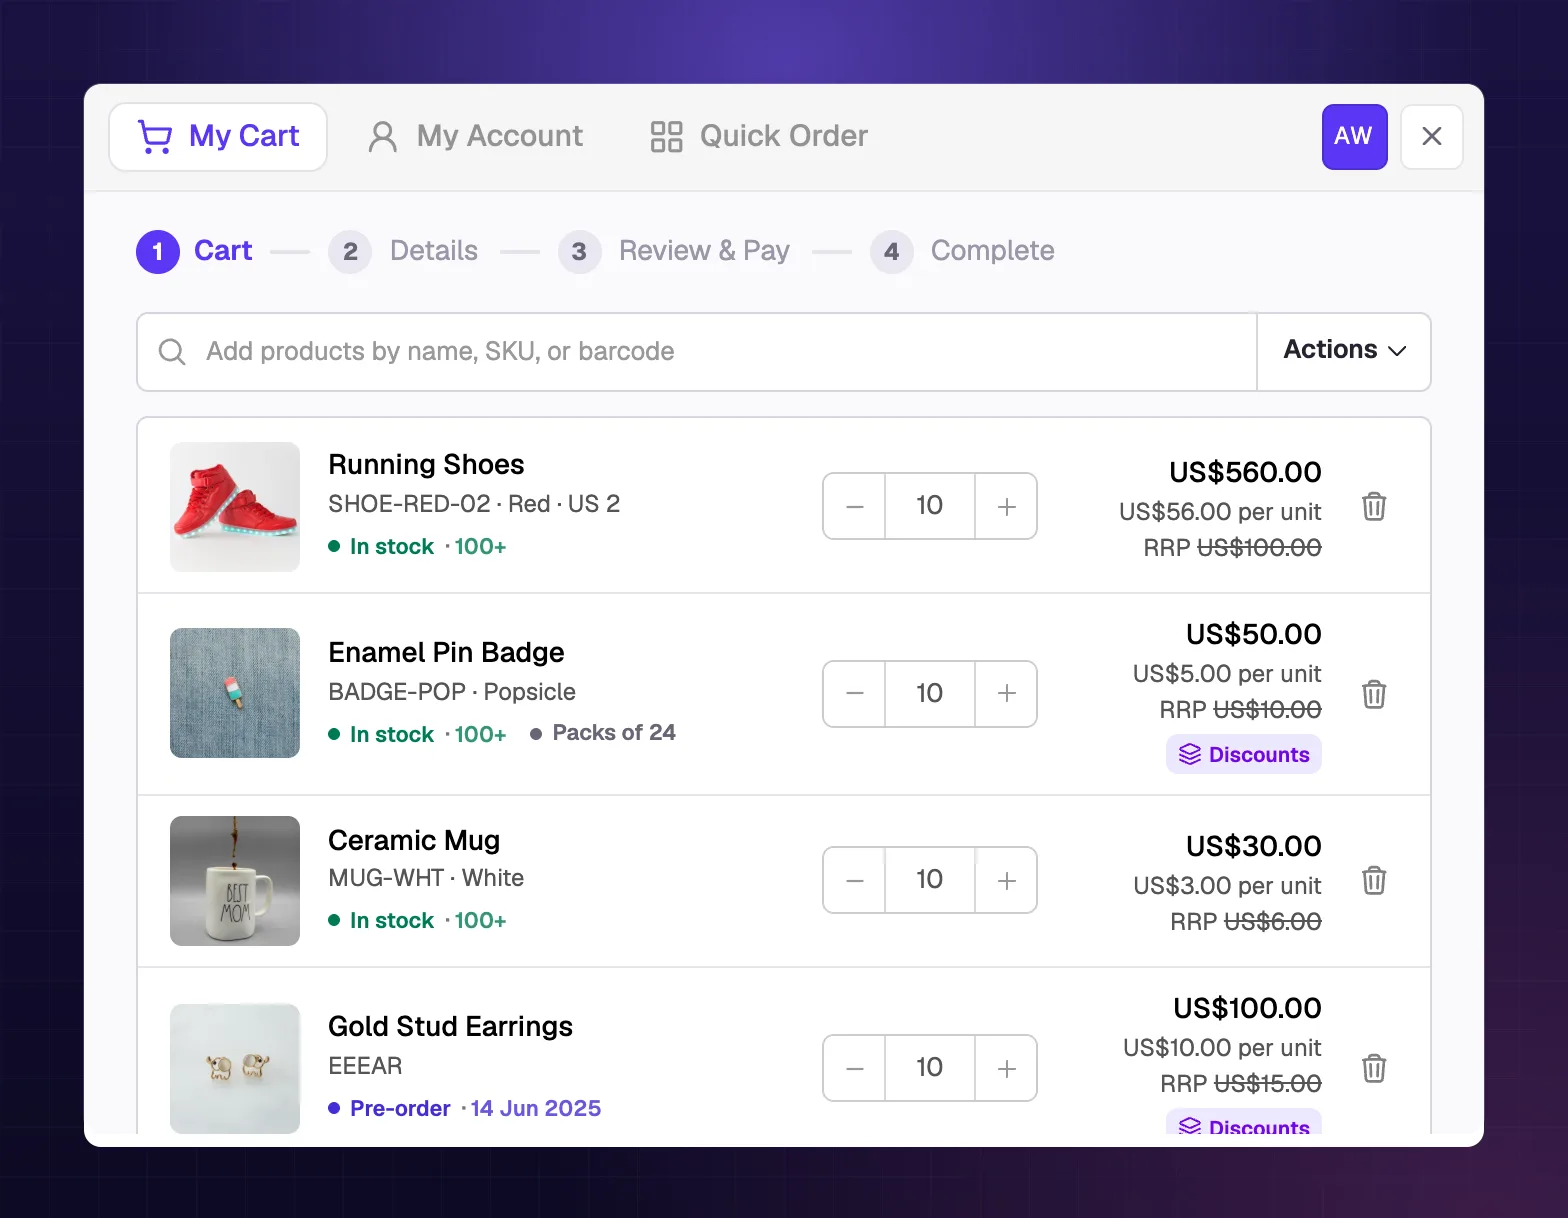Screen dimensions: 1568x1218
Task: Show Discounts for Enamel Pin Badge
Action: [1244, 754]
